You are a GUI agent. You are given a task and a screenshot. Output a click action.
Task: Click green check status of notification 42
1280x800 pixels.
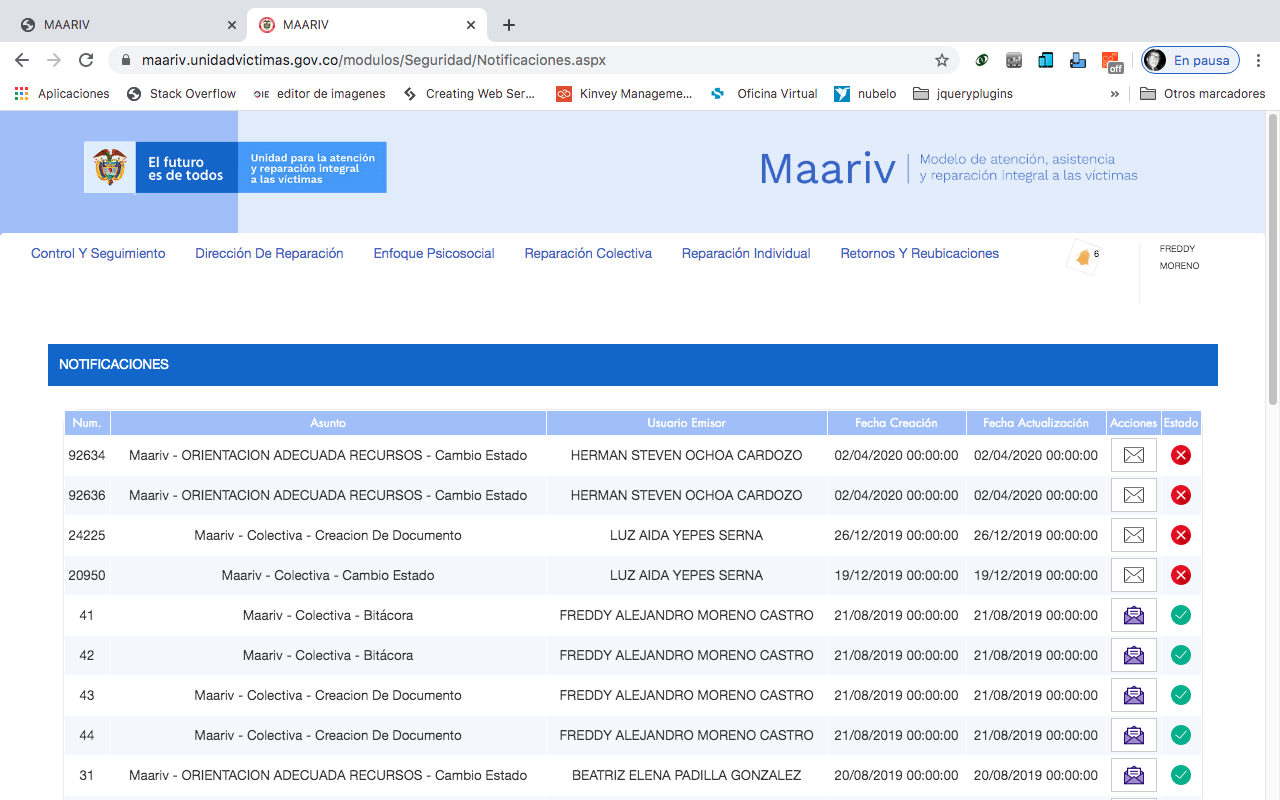pyautogui.click(x=1181, y=655)
